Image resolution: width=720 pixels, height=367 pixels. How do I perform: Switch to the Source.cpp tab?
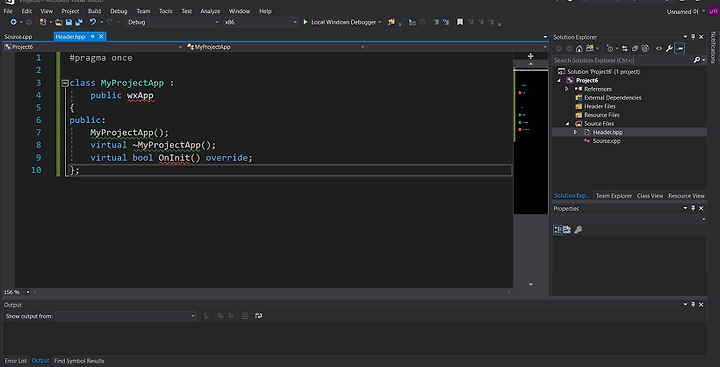pyautogui.click(x=18, y=37)
